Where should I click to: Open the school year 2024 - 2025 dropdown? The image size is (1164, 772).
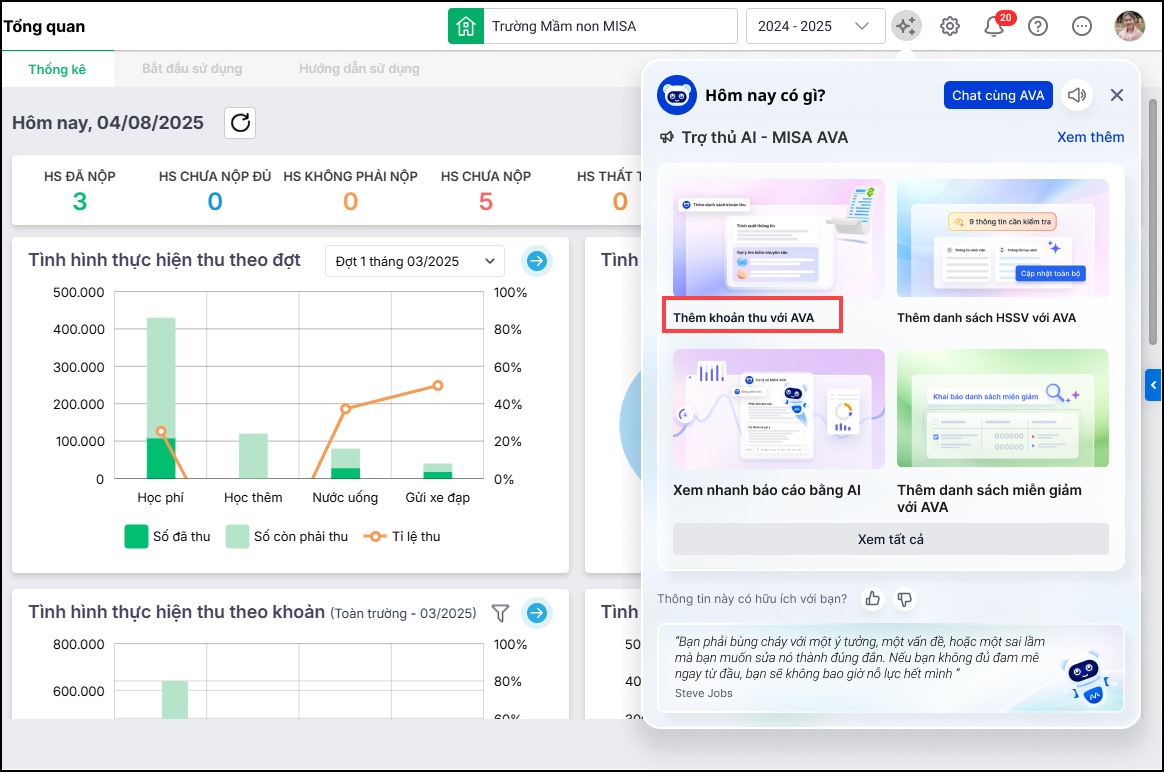pyautogui.click(x=815, y=27)
